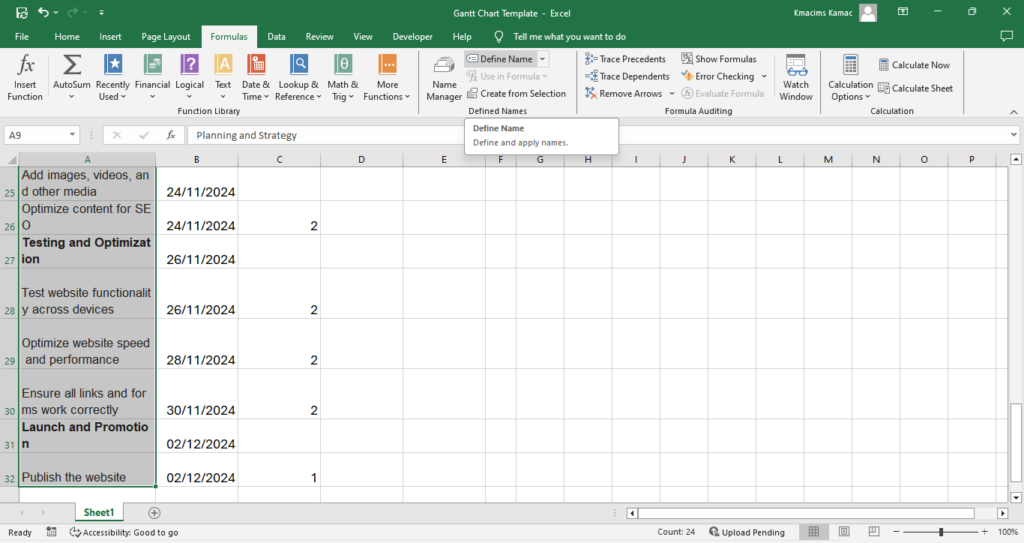This screenshot has width=1024, height=543.
Task: Open Date & Time functions
Action: click(x=255, y=78)
